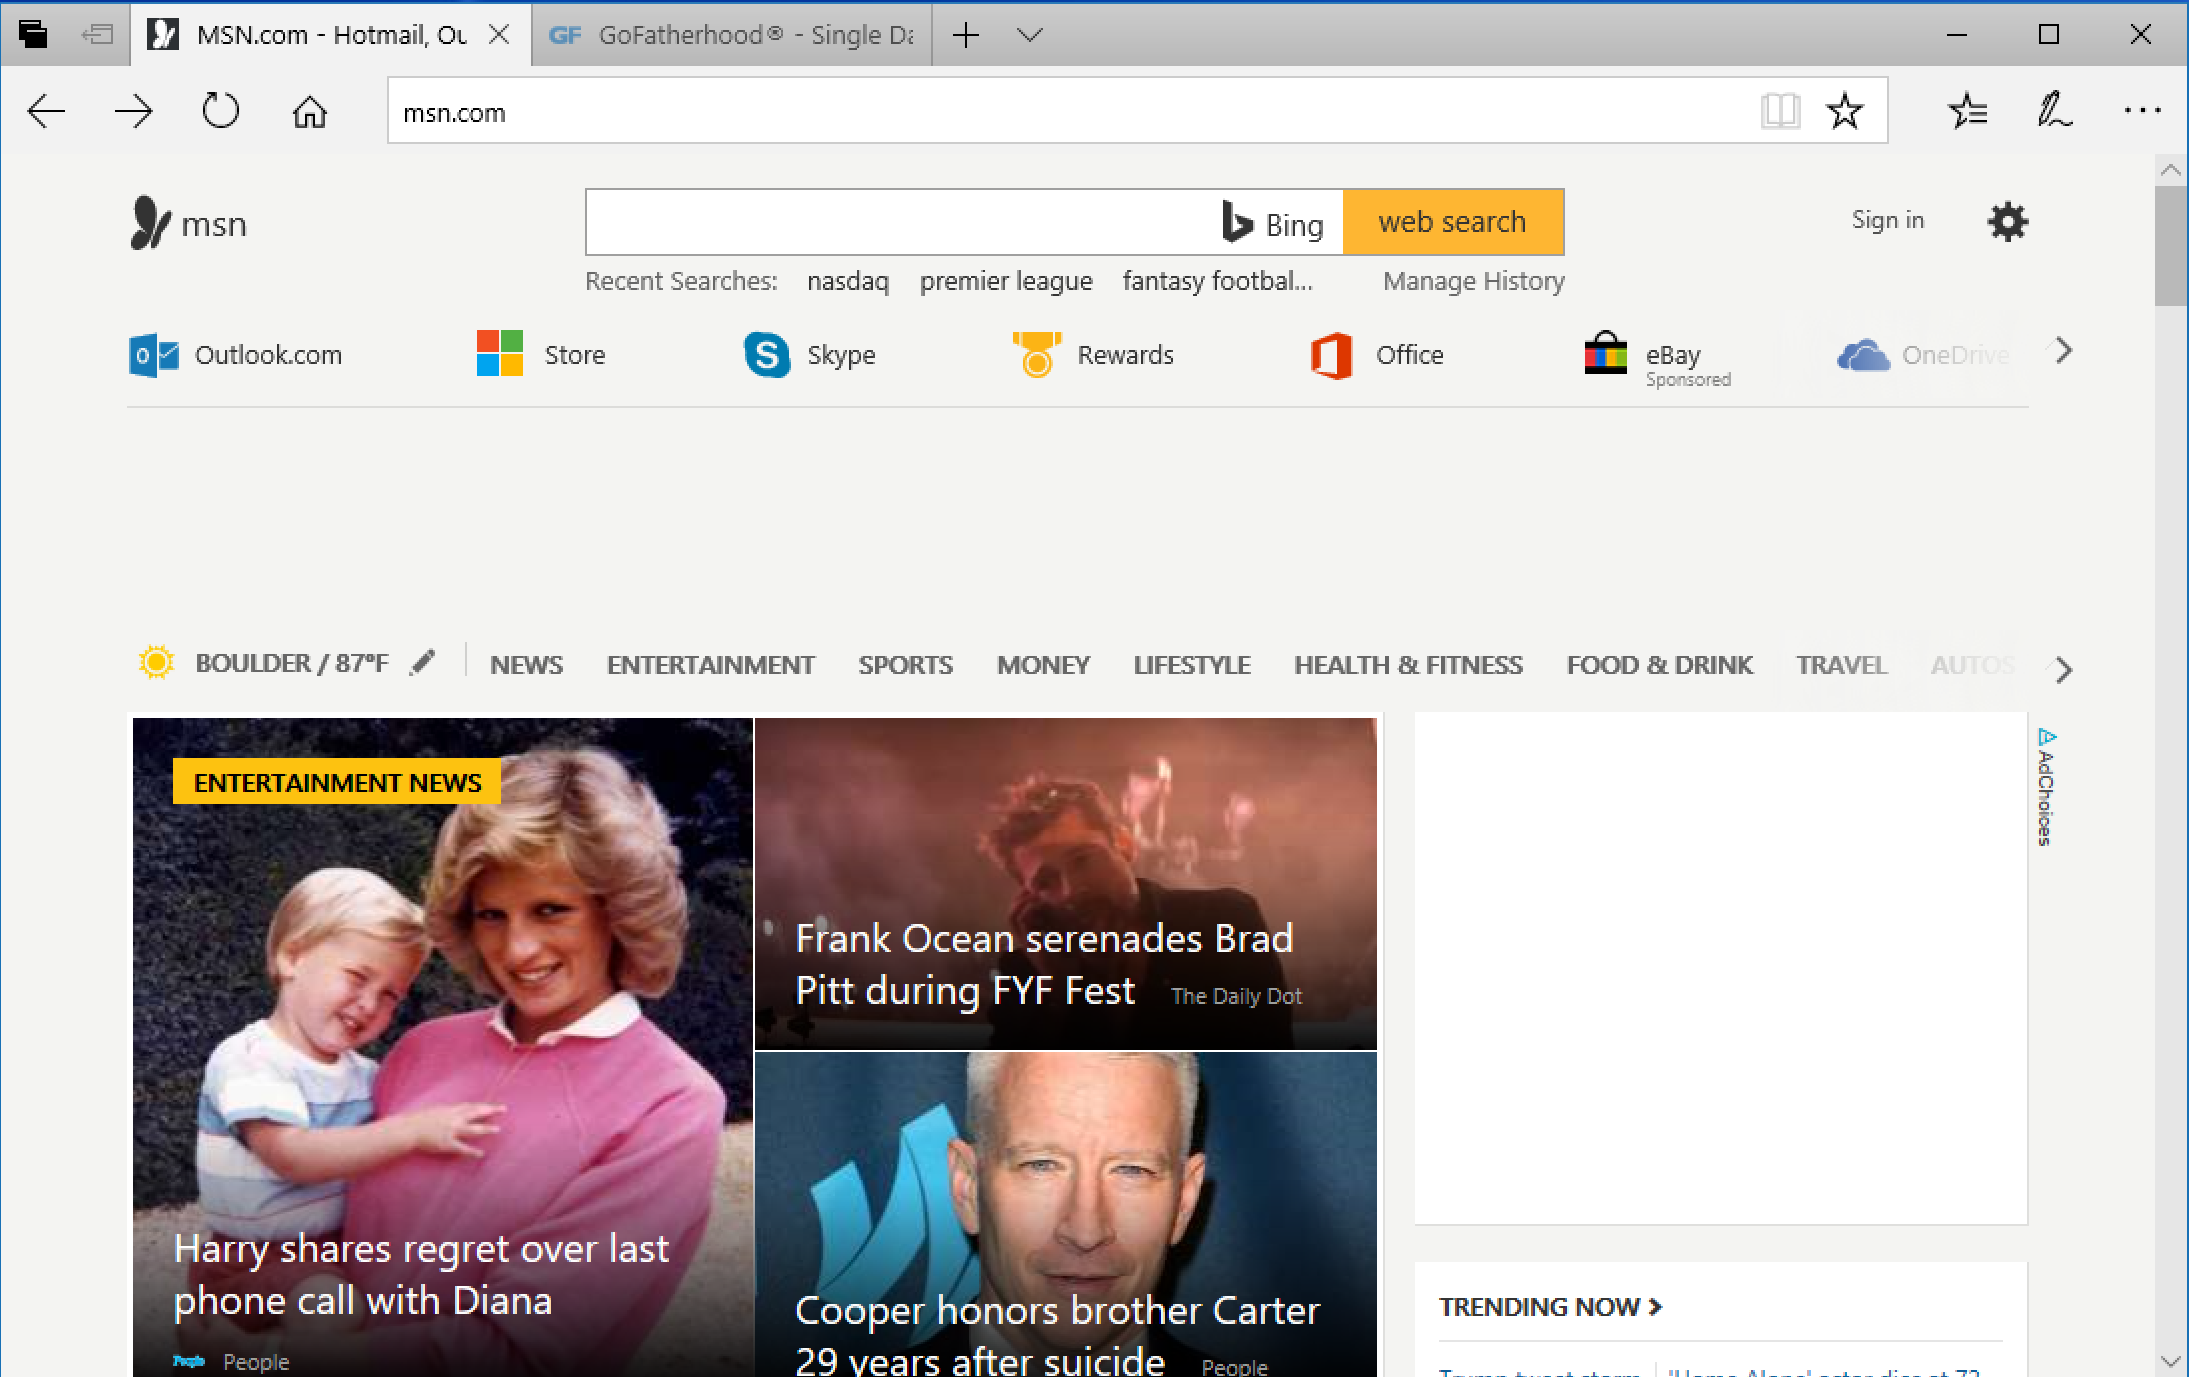Switch to the GoFatherhood tab

[x=732, y=35]
